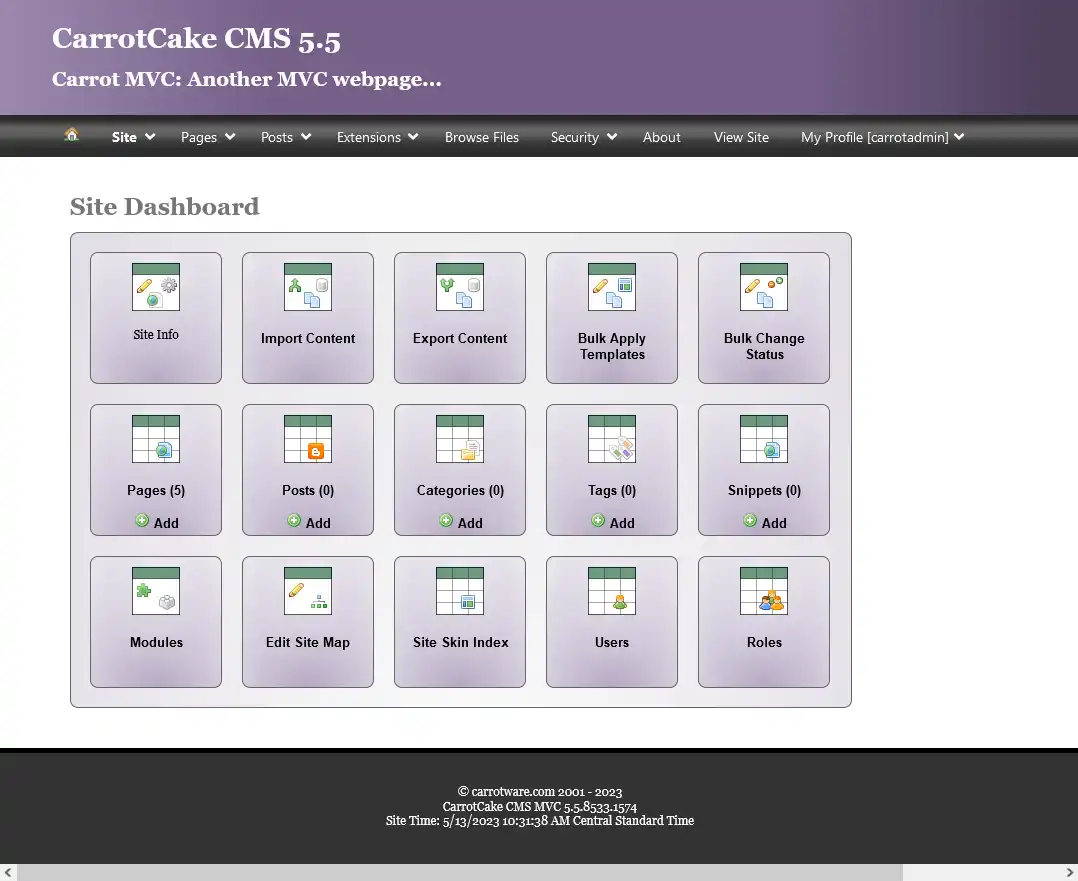Click the Snippets (0) icon
The width and height of the screenshot is (1078, 881).
coord(764,439)
